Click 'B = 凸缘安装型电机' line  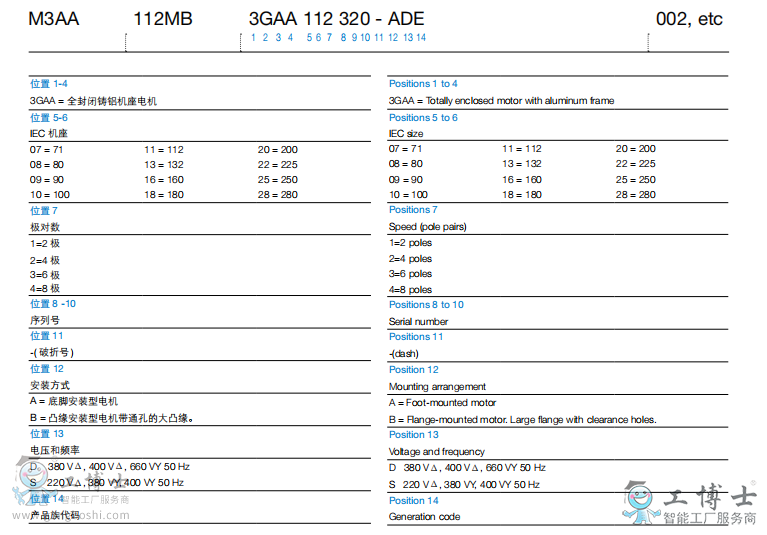coord(112,418)
